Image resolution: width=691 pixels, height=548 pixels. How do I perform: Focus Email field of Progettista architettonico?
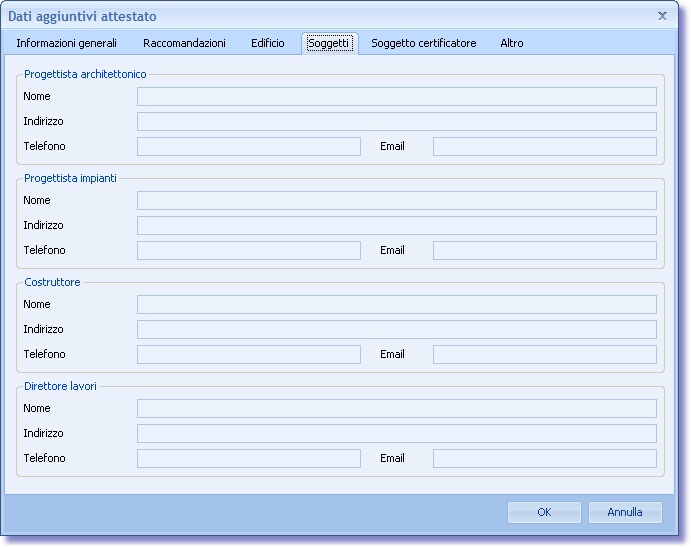click(x=545, y=146)
